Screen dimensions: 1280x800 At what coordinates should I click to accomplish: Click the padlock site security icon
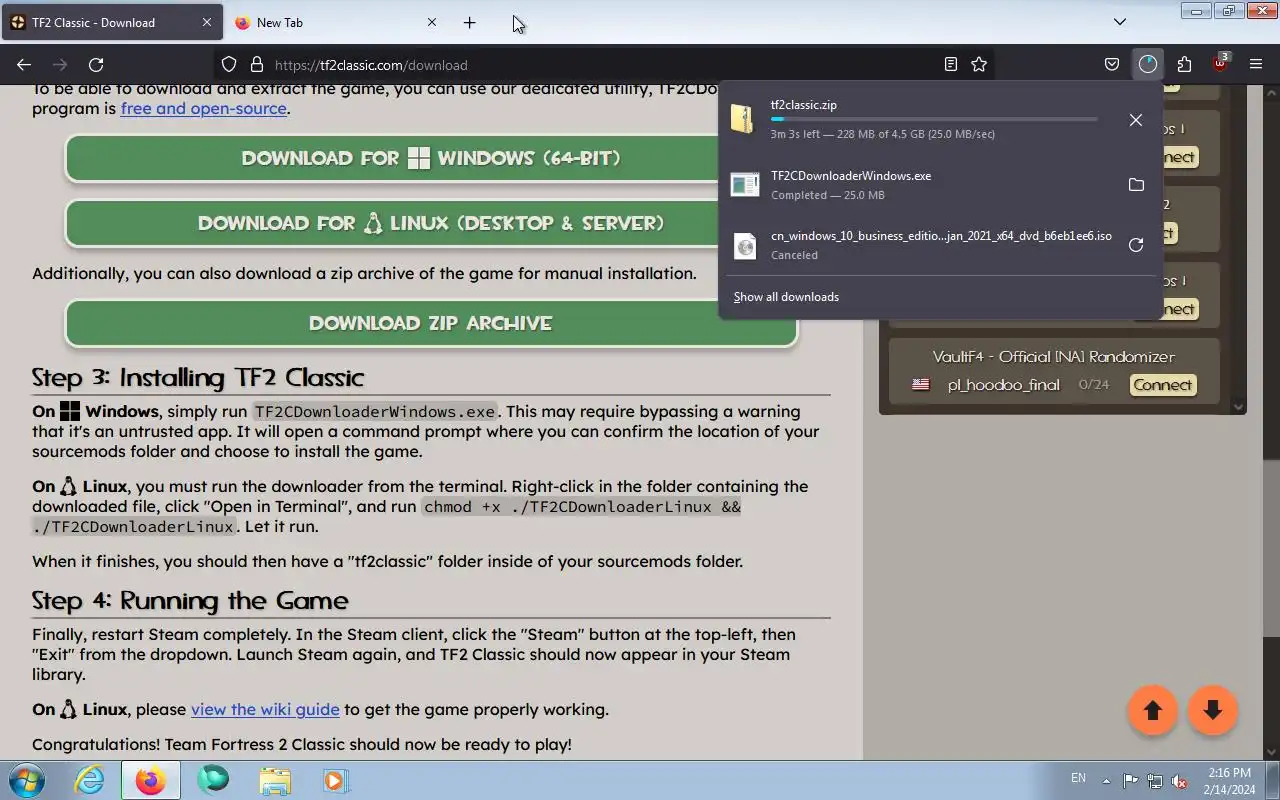pyautogui.click(x=256, y=65)
